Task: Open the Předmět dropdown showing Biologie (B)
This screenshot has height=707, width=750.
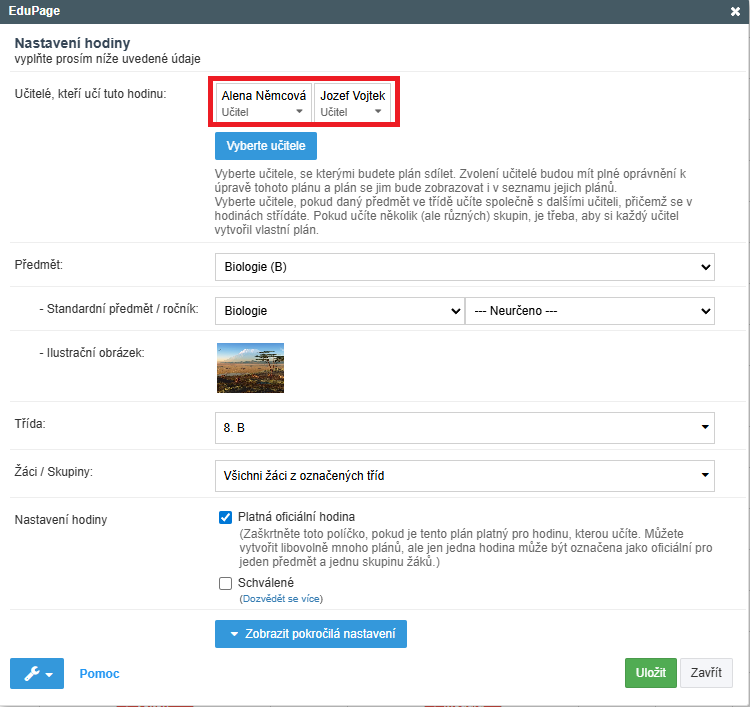Action: coord(464,267)
